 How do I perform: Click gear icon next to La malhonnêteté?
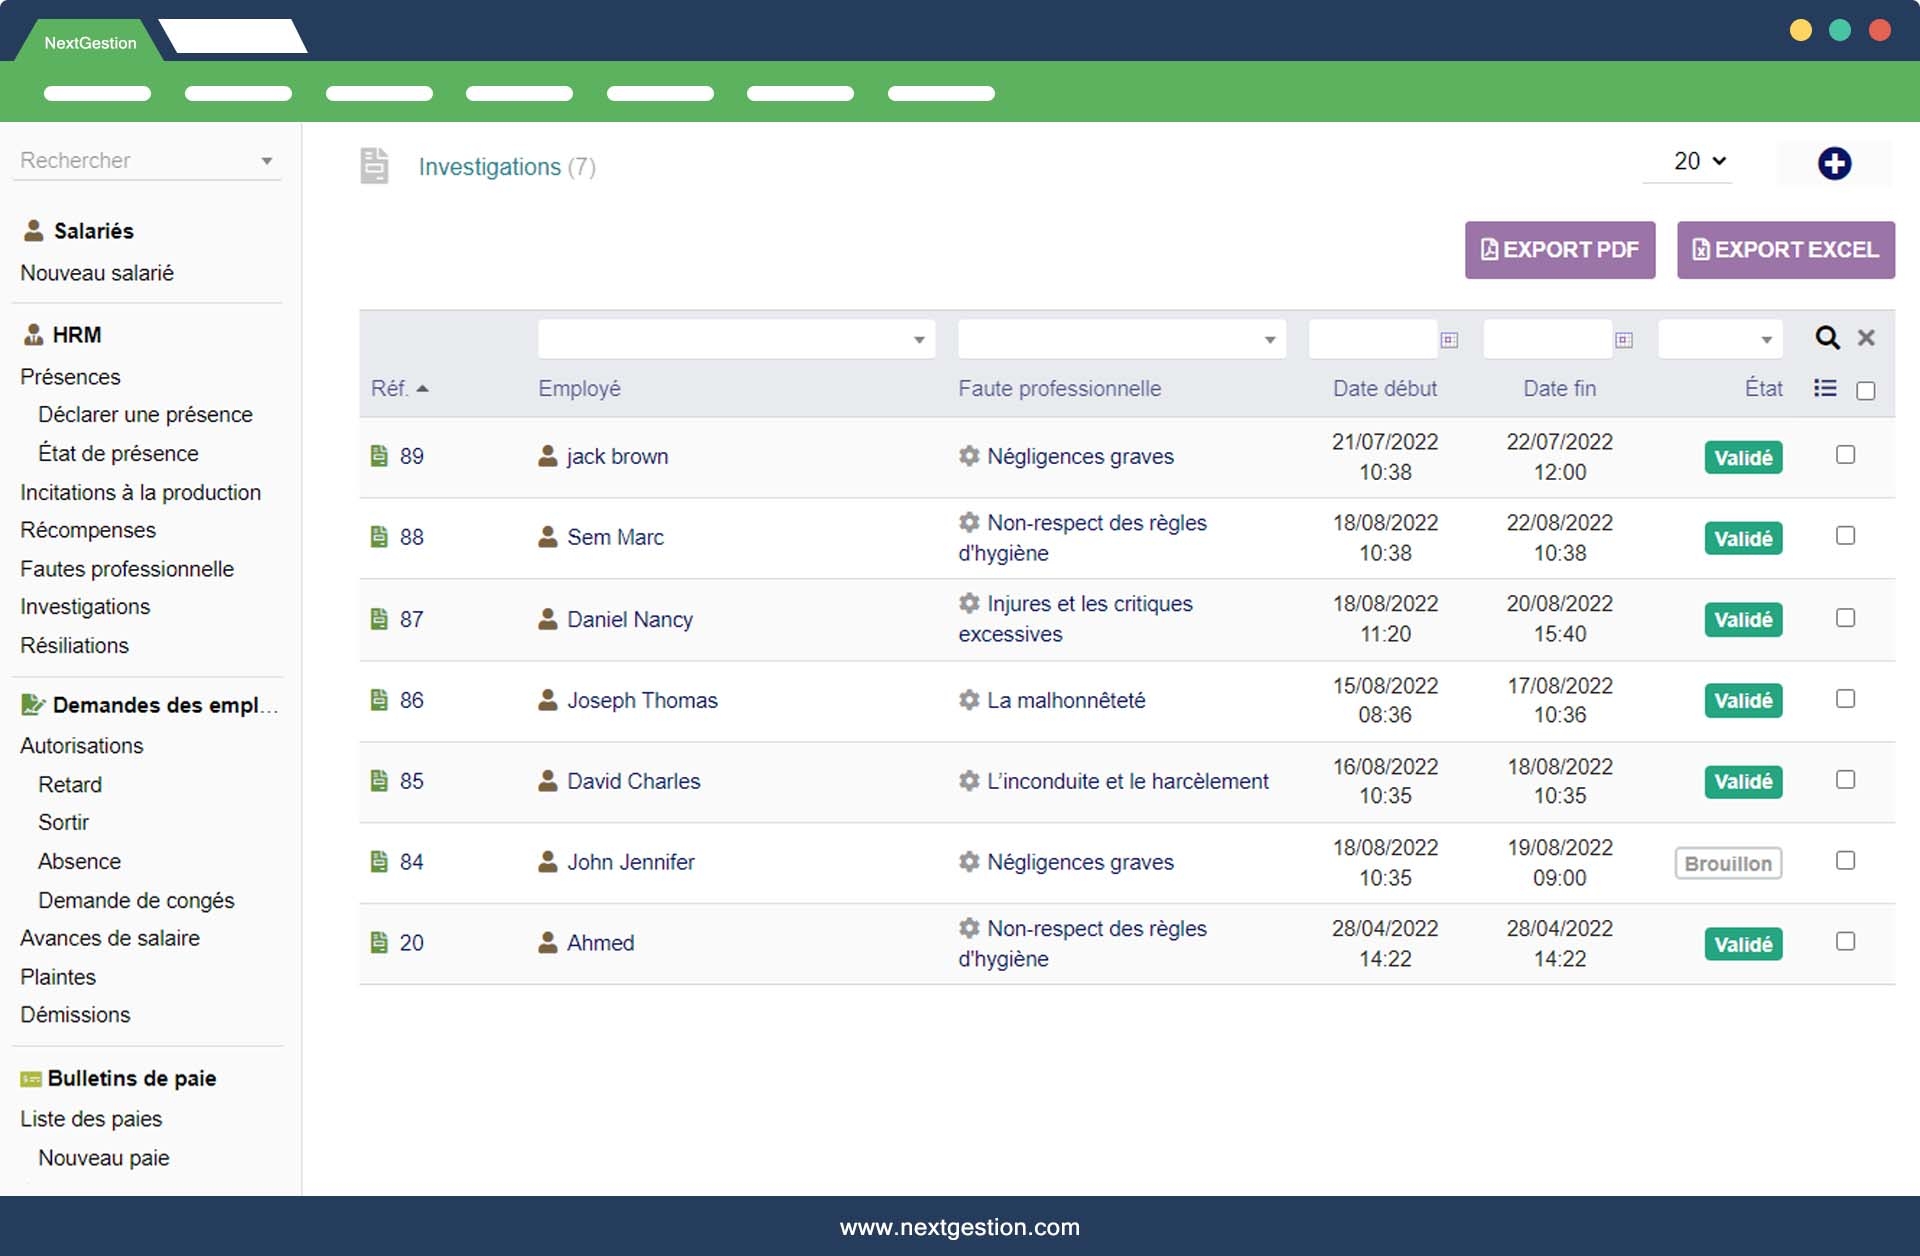point(968,700)
